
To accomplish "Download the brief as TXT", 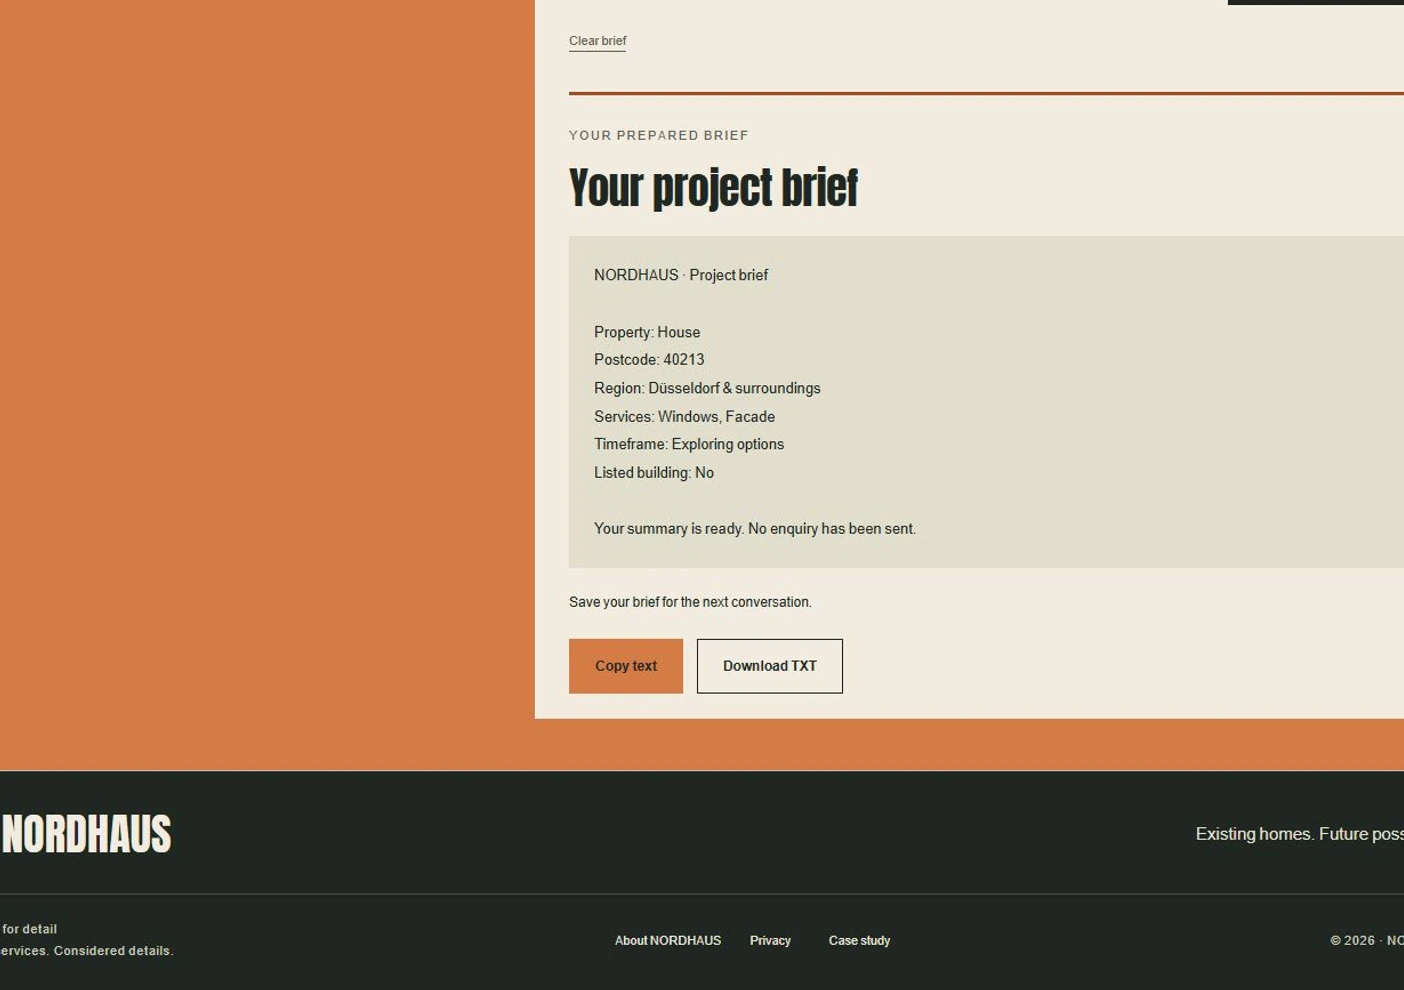I will [770, 666].
